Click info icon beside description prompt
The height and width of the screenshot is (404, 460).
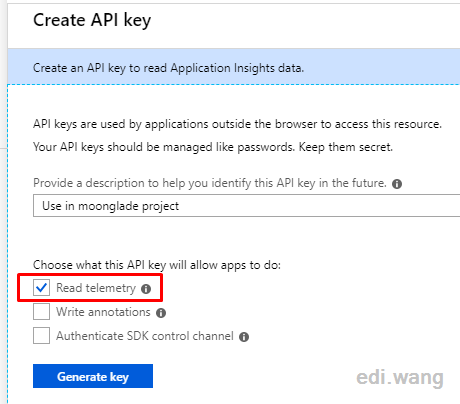[x=397, y=184]
